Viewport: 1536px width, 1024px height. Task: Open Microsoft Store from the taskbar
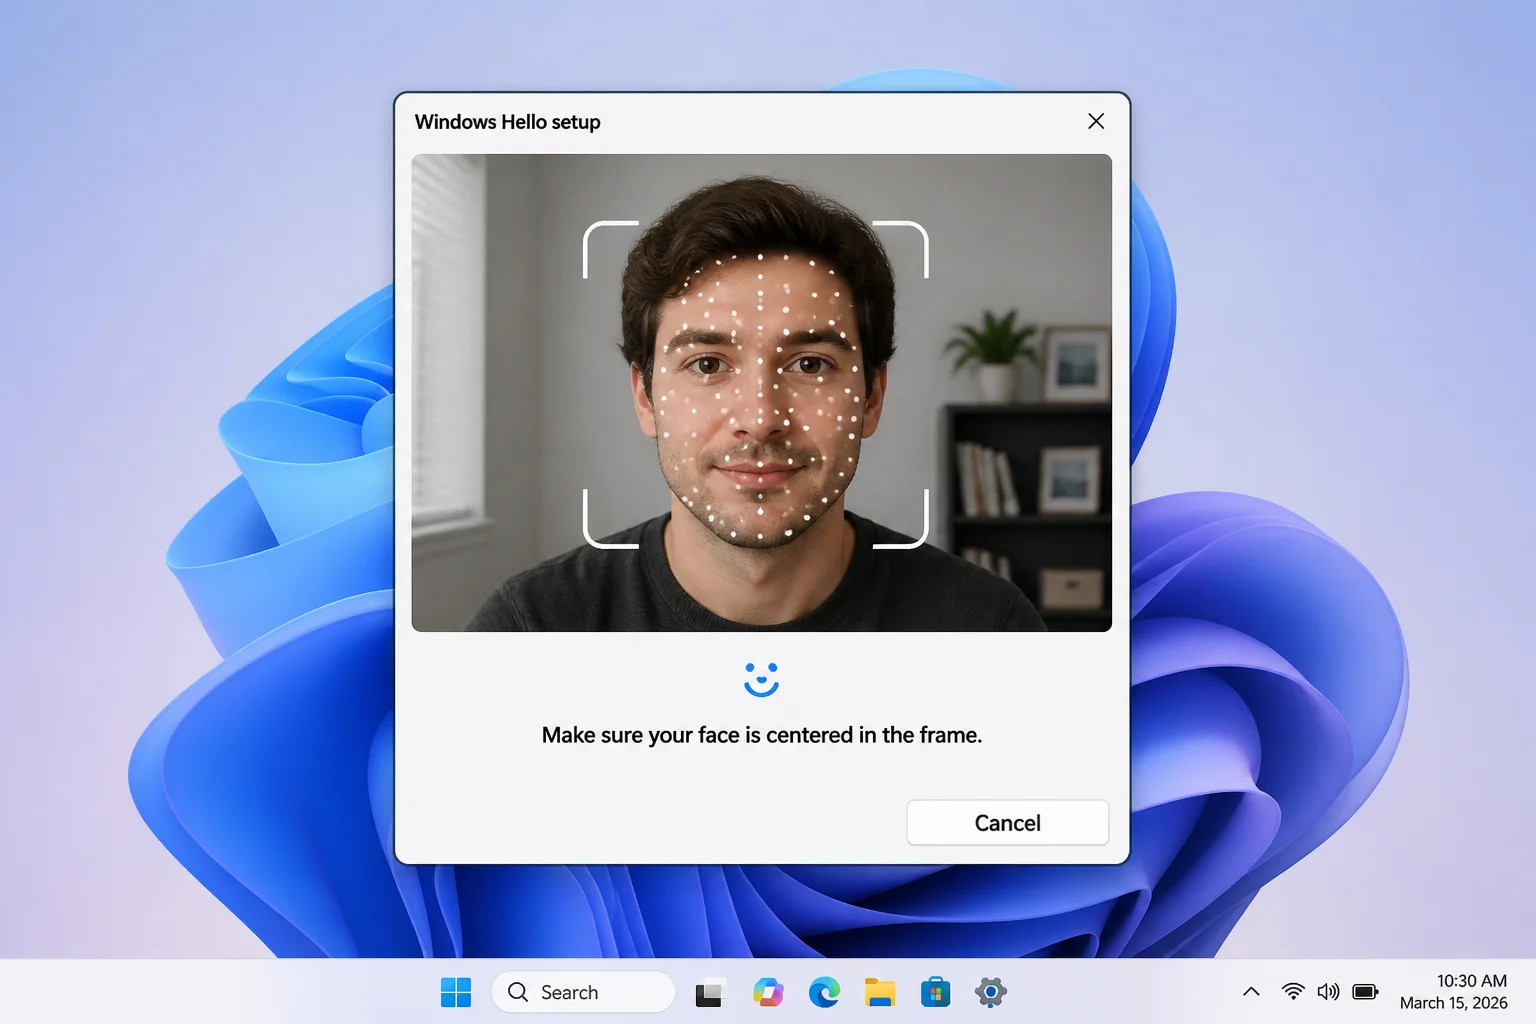(935, 992)
